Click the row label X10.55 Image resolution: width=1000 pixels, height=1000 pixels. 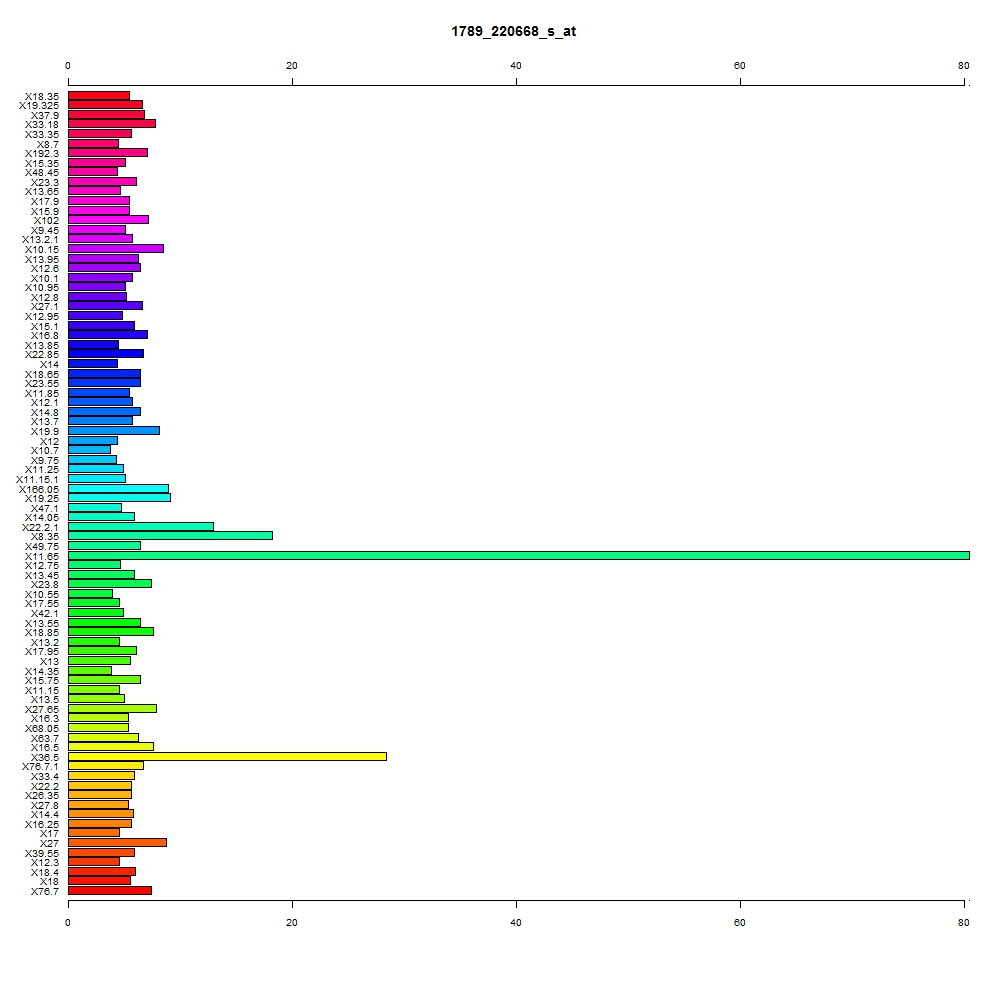coord(42,594)
